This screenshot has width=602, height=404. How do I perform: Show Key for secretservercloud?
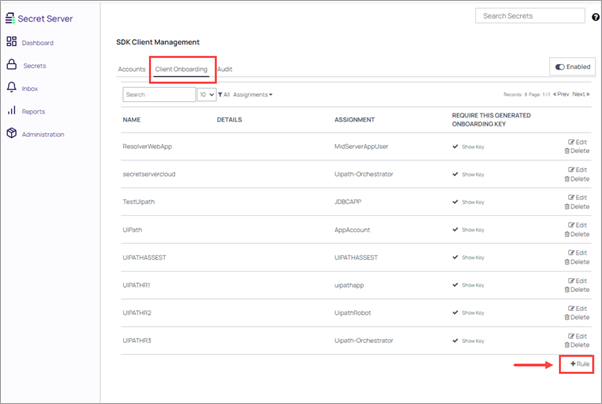pyautogui.click(x=473, y=174)
